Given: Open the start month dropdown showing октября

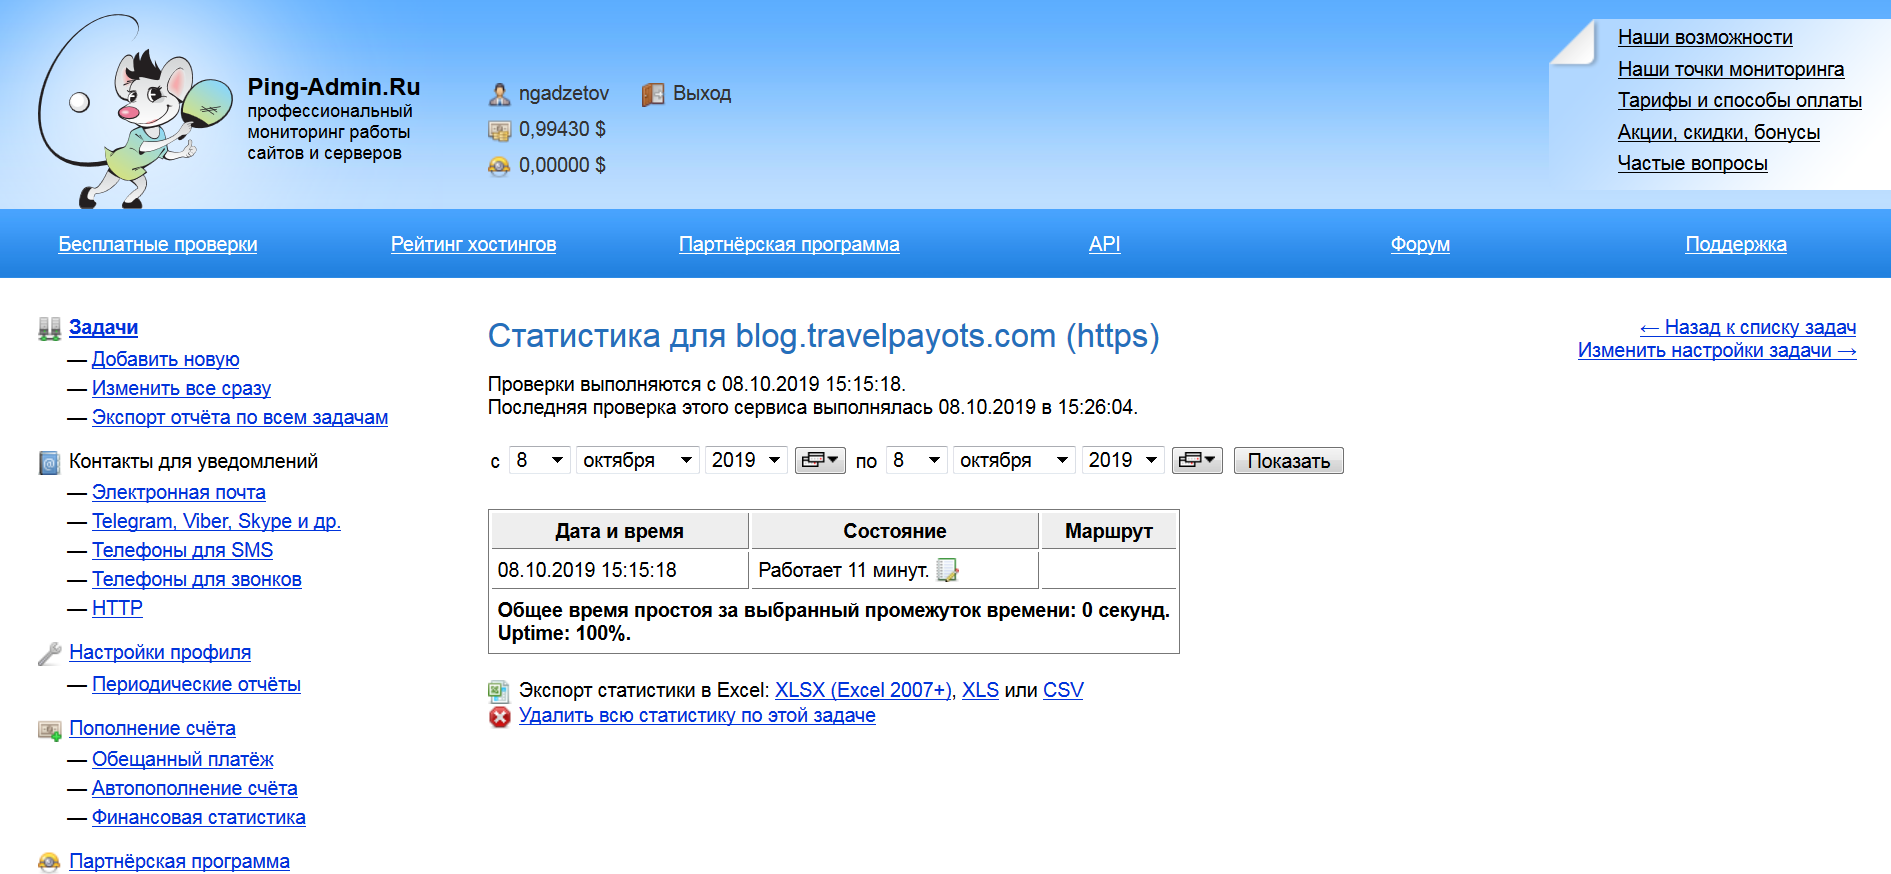Looking at the screenshot, I should pos(637,460).
